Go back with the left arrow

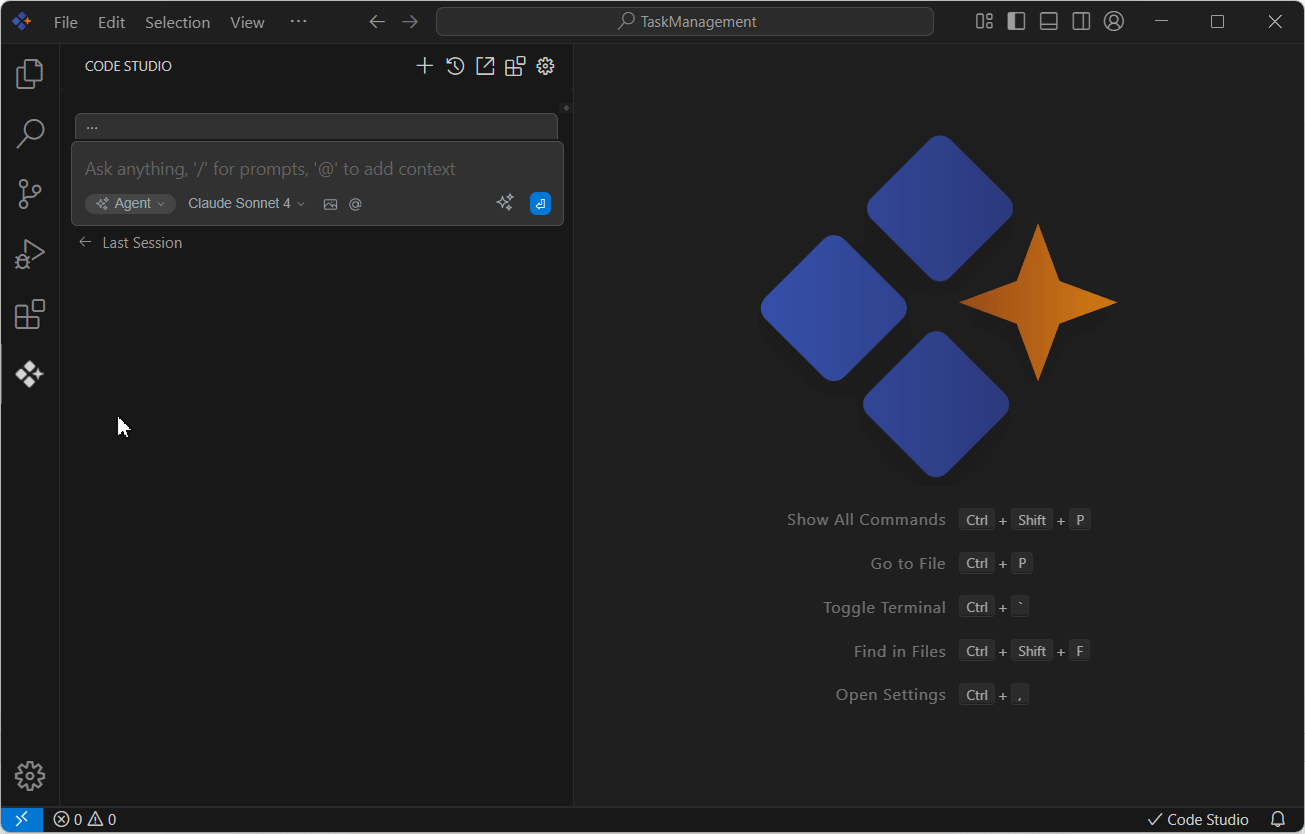[377, 22]
